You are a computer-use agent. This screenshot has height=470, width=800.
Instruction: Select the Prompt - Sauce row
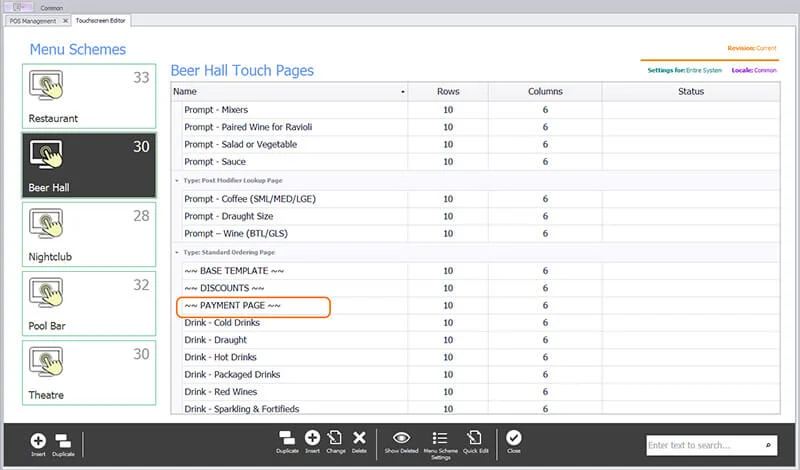[x=481, y=162]
